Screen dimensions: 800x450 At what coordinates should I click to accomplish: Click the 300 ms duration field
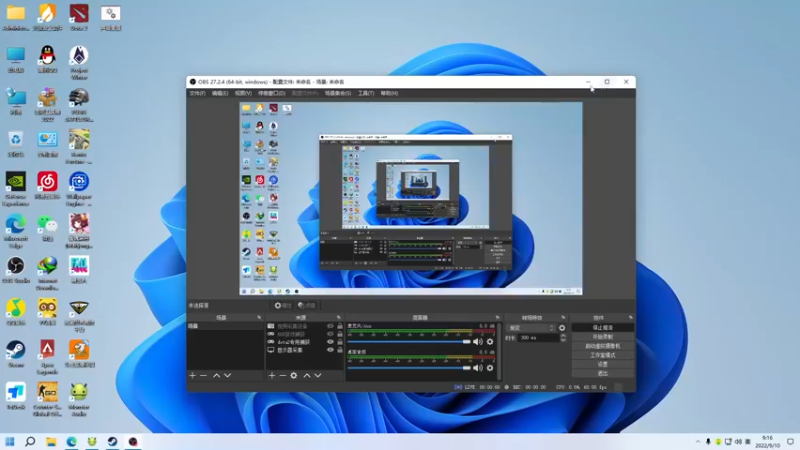point(538,338)
